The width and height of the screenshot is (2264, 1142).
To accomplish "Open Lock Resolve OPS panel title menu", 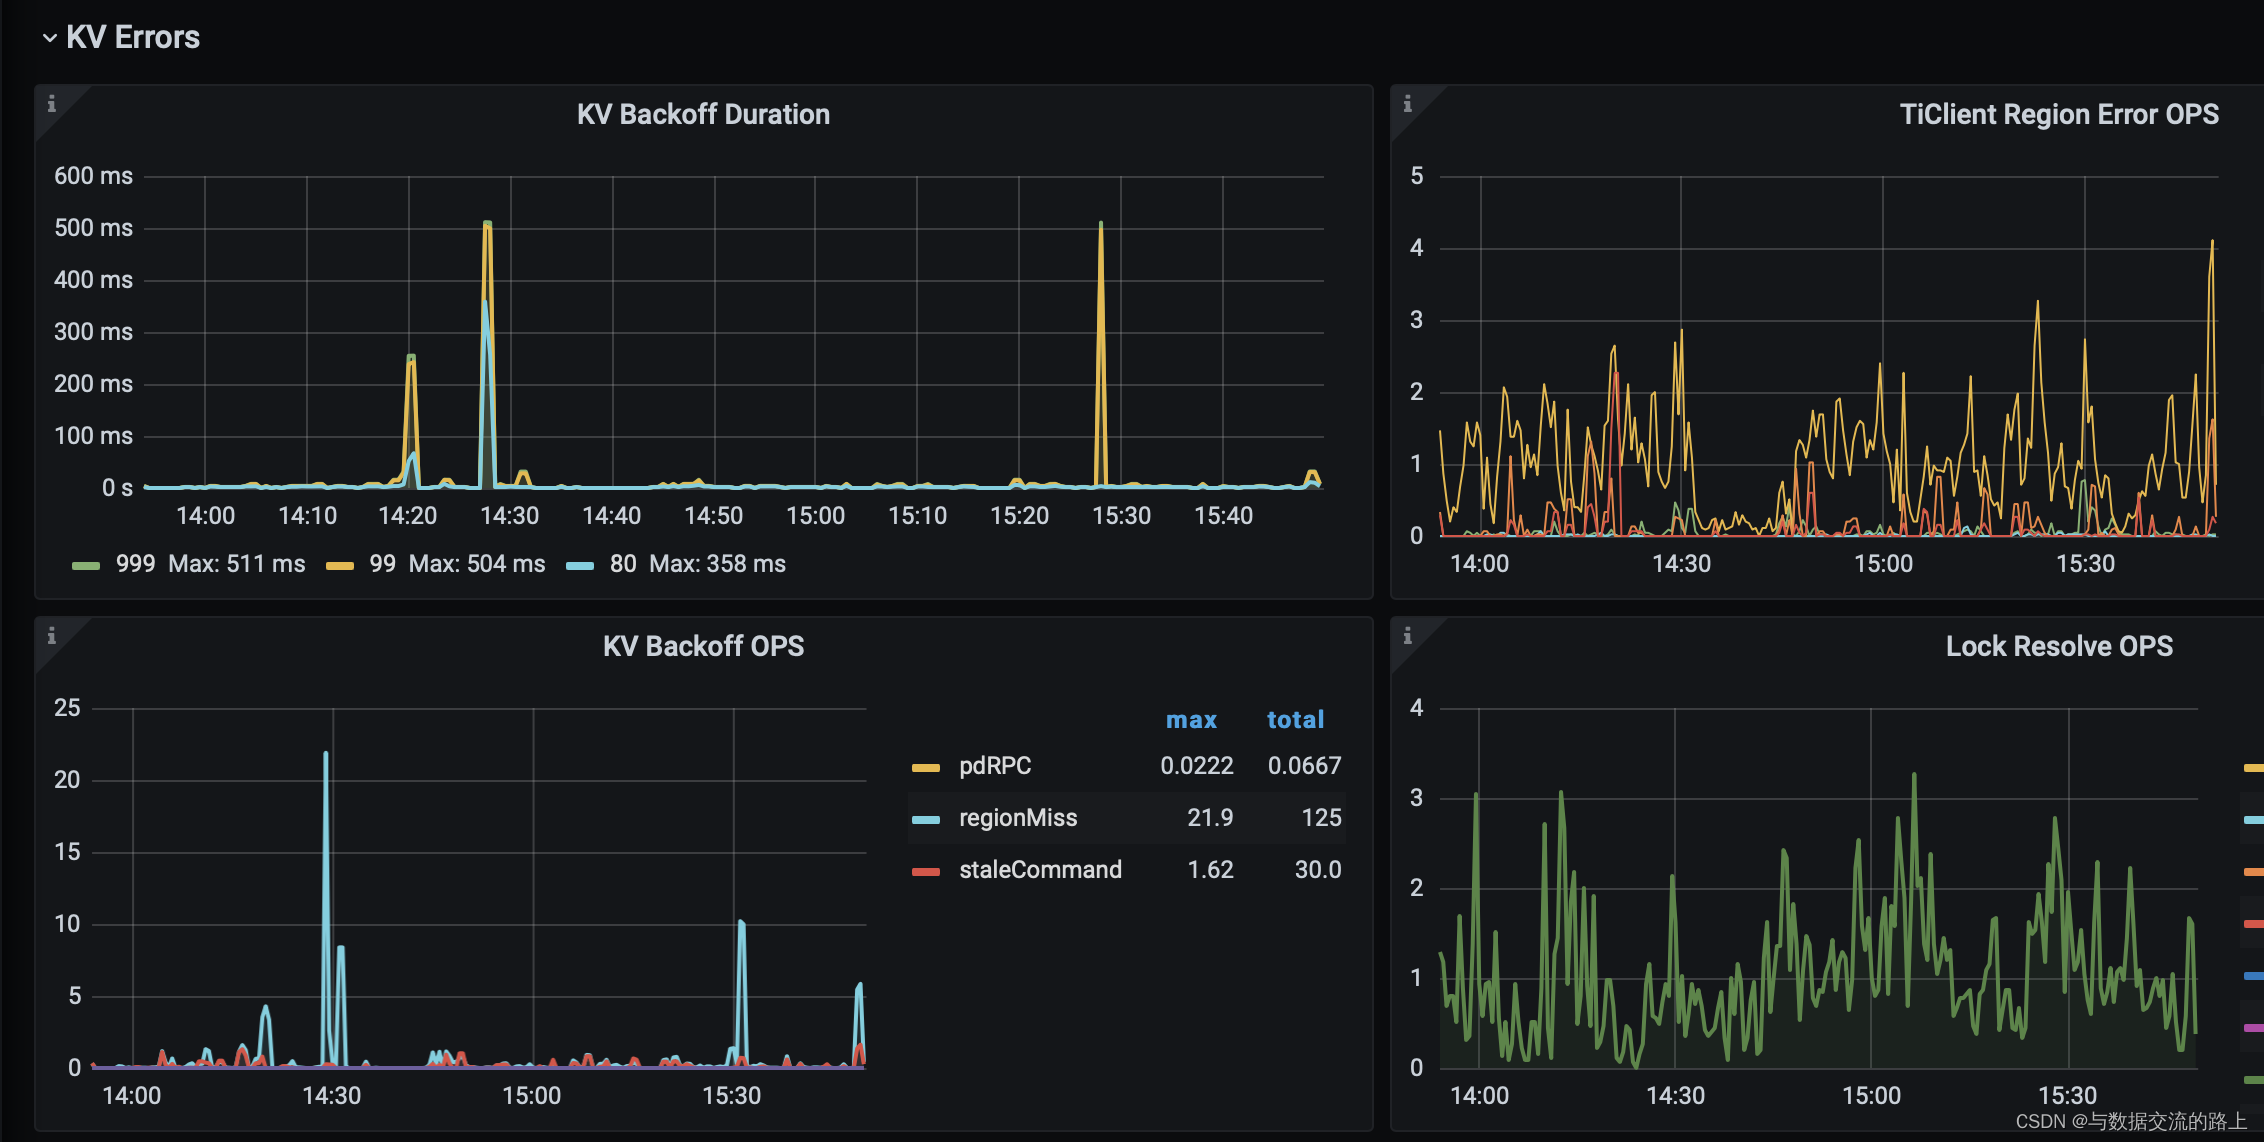I will click(x=2059, y=646).
